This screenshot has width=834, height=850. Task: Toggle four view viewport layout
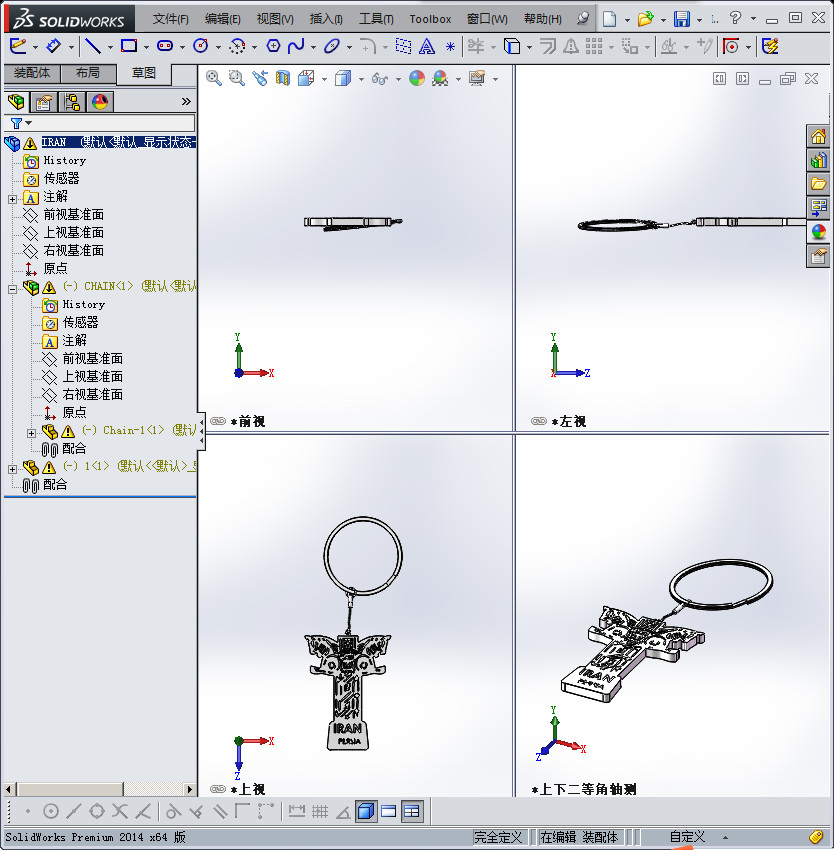click(412, 811)
